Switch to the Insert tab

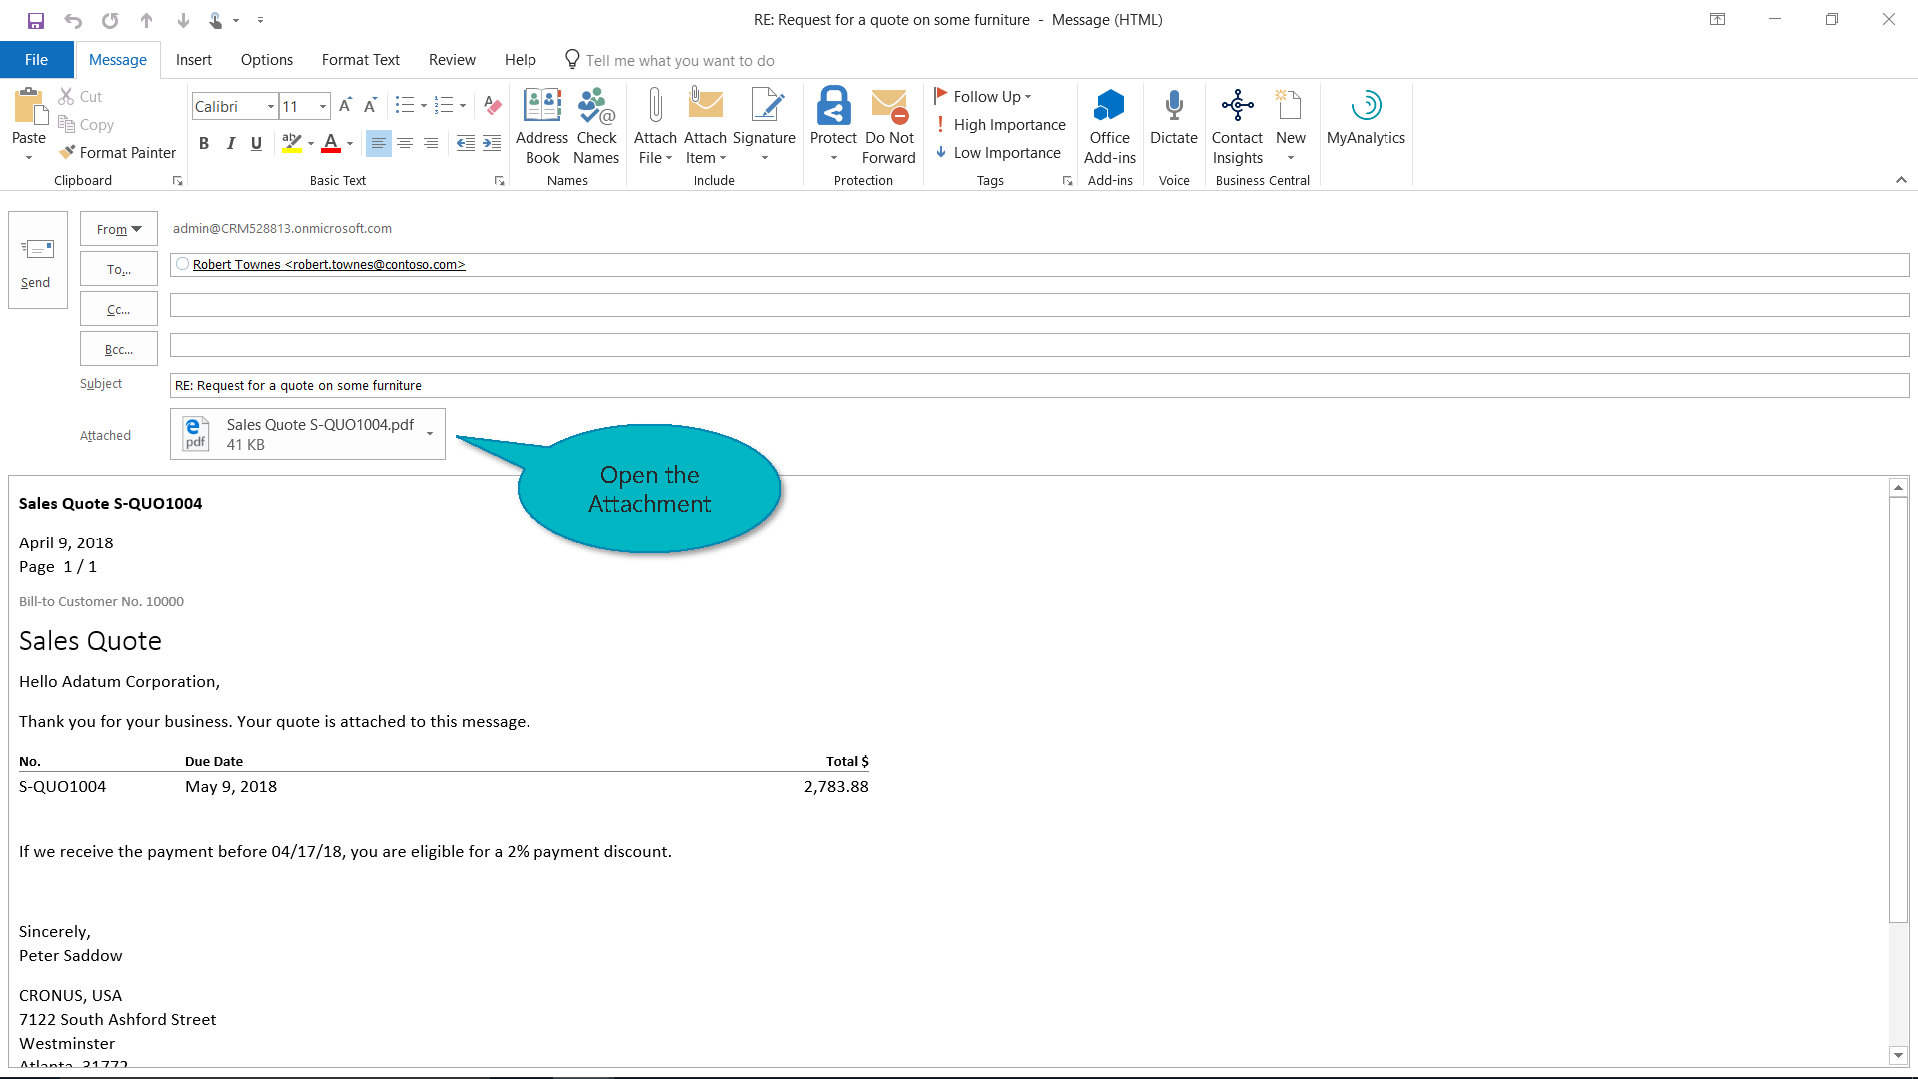coord(193,60)
